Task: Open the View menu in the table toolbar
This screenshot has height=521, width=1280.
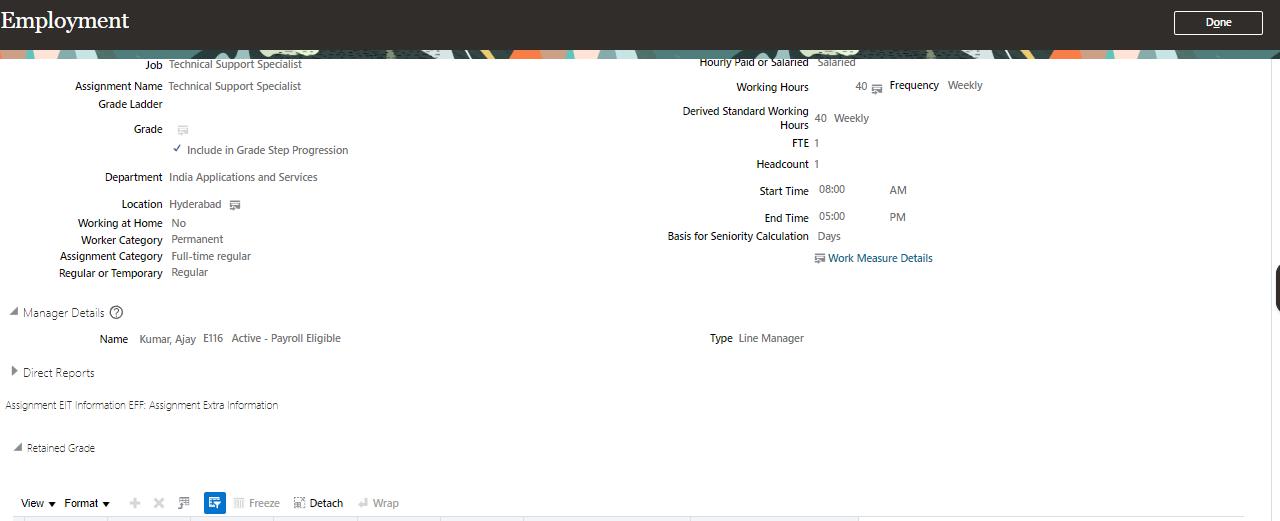Action: click(38, 503)
